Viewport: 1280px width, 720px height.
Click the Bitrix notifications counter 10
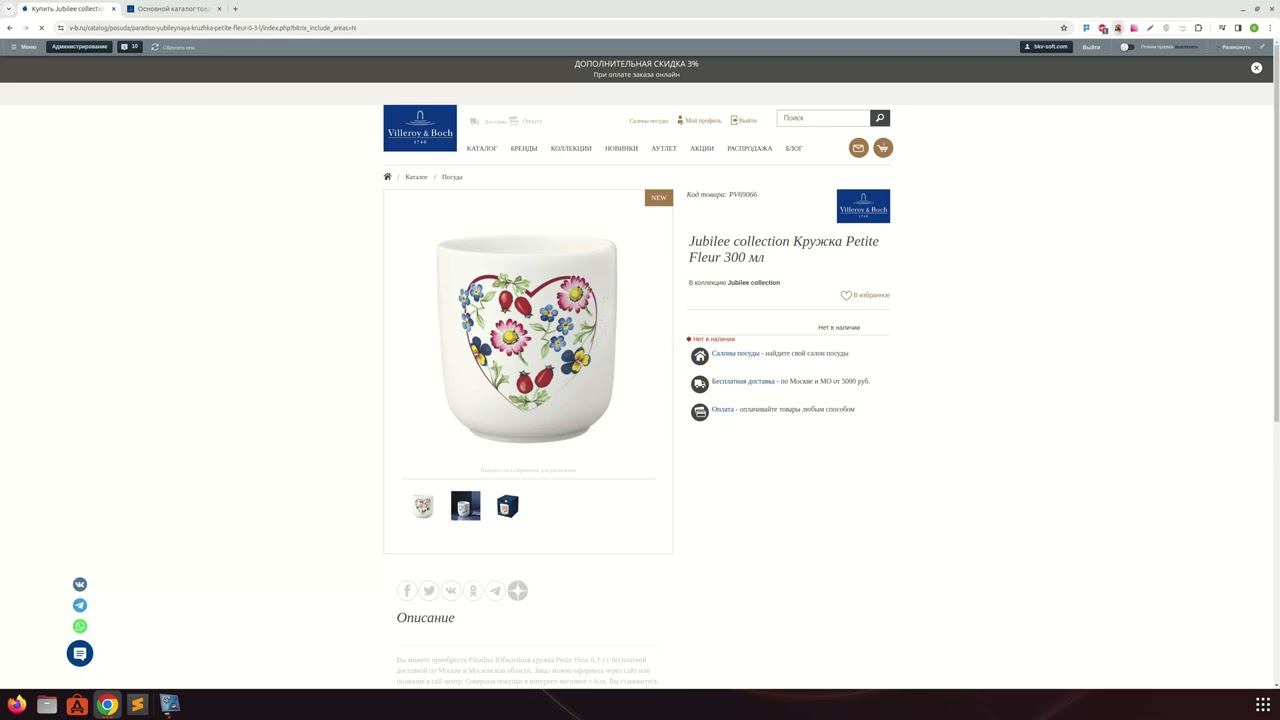coord(130,47)
